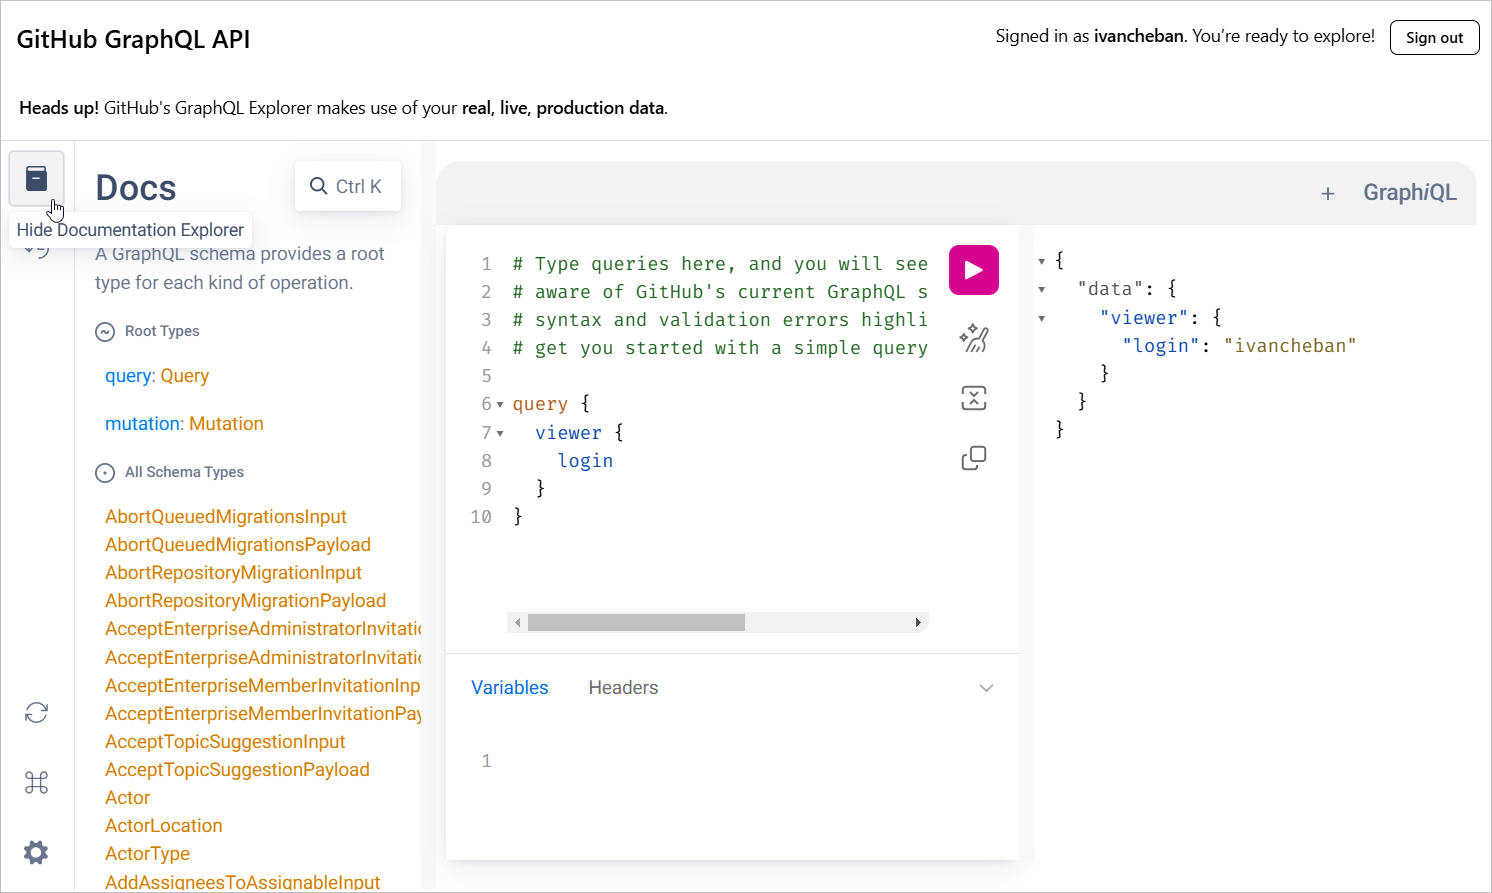Collapse the Variables section with the chevron

coord(986,687)
